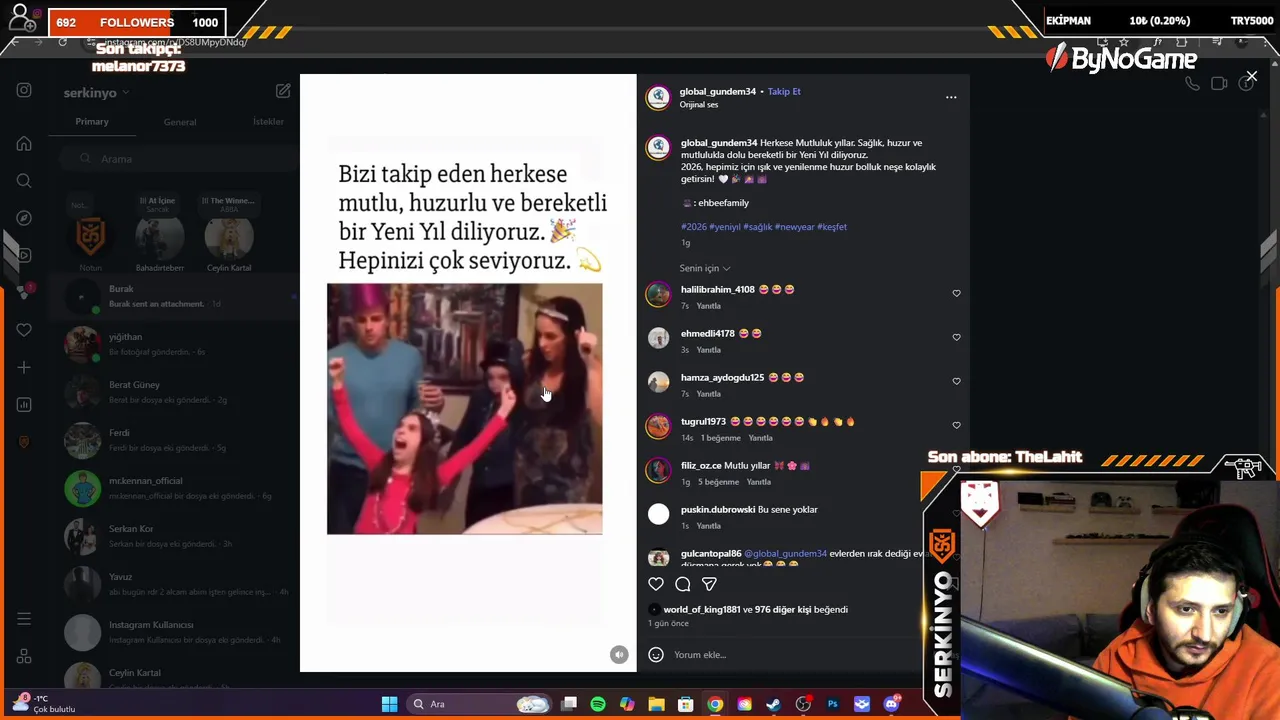Close the post dialog with the X
1280x720 pixels.
pos(1251,76)
